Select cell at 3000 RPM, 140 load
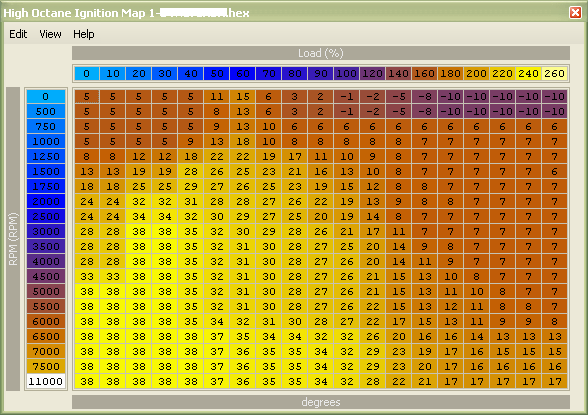 coord(399,231)
